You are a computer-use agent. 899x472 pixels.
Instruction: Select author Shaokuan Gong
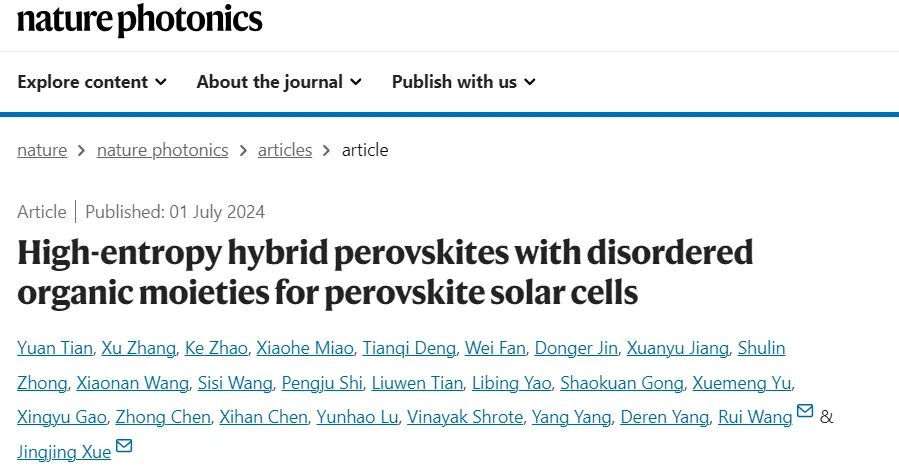(x=622, y=383)
